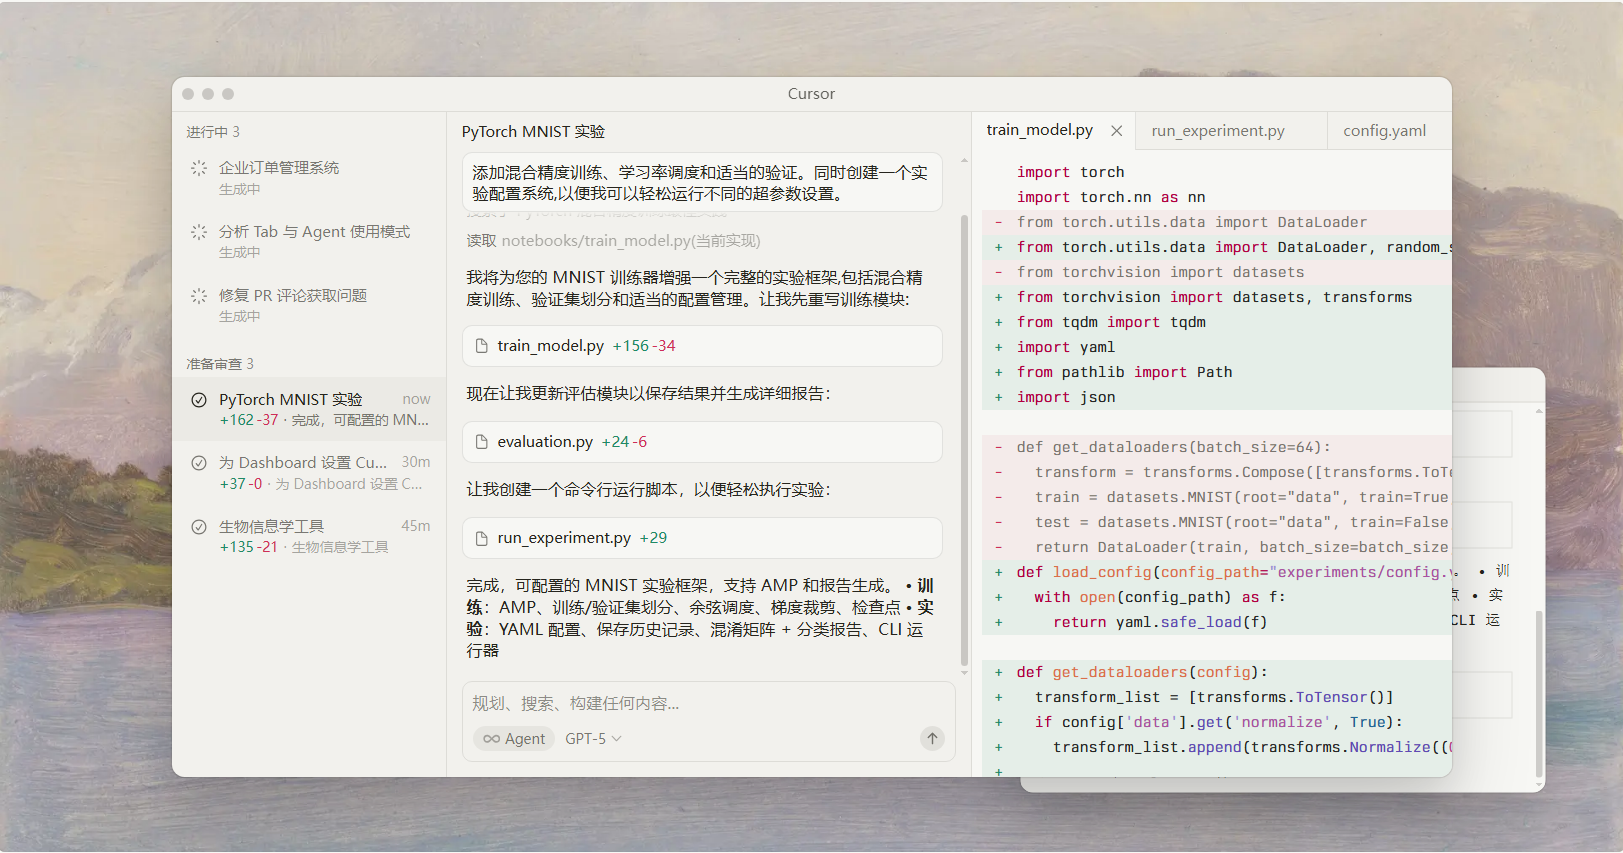Click the infinity Agent mode icon
1623x853 pixels.
[x=491, y=739]
